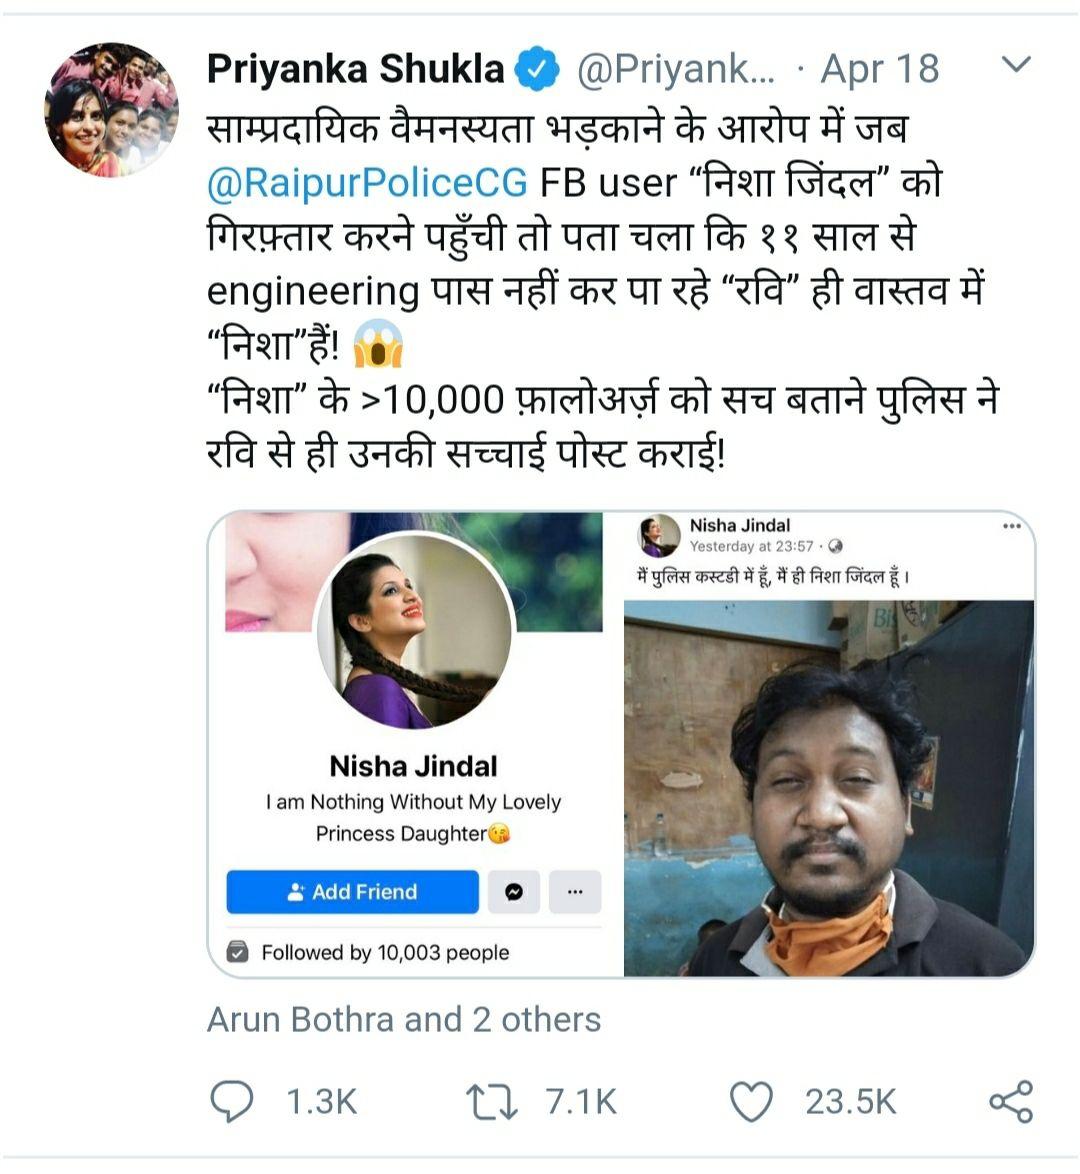Click the reply speech bubble icon
The width and height of the screenshot is (1080, 1174).
click(232, 1101)
